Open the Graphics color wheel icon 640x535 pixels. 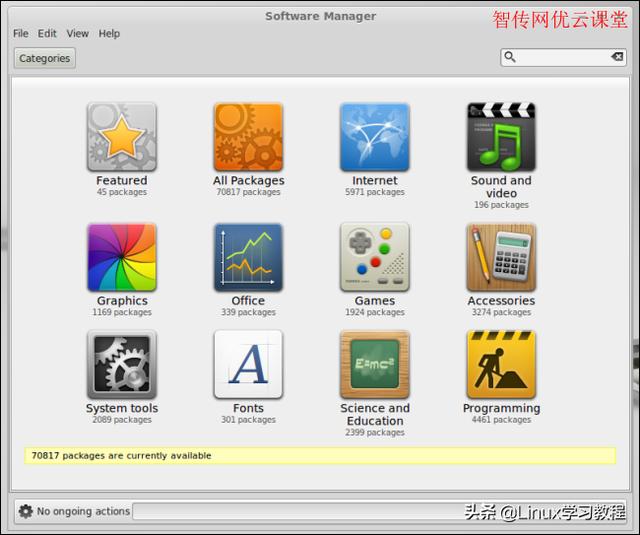122,257
